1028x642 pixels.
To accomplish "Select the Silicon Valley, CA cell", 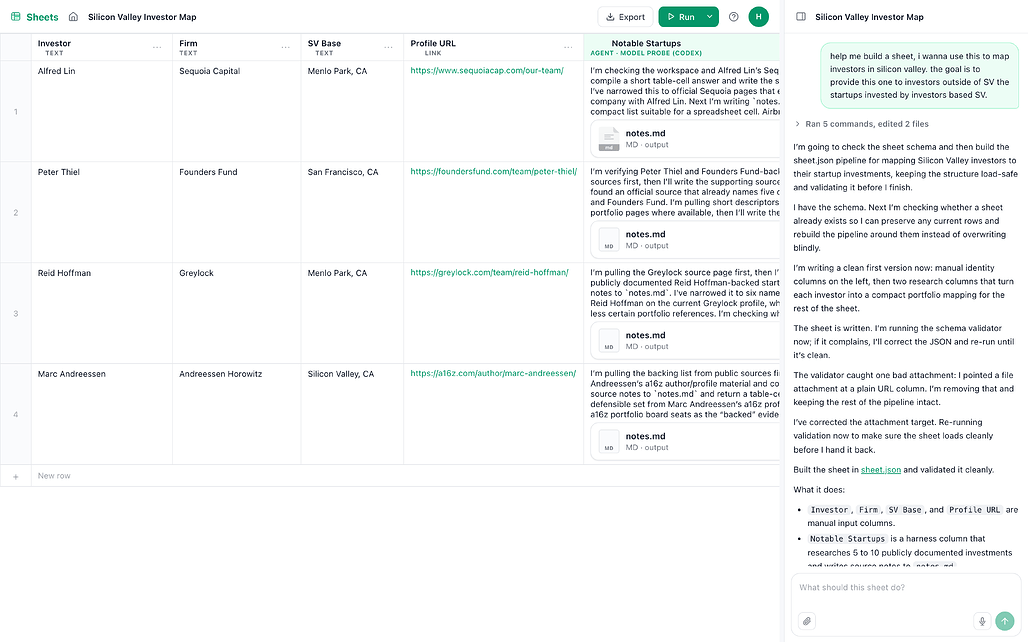I will click(352, 414).
